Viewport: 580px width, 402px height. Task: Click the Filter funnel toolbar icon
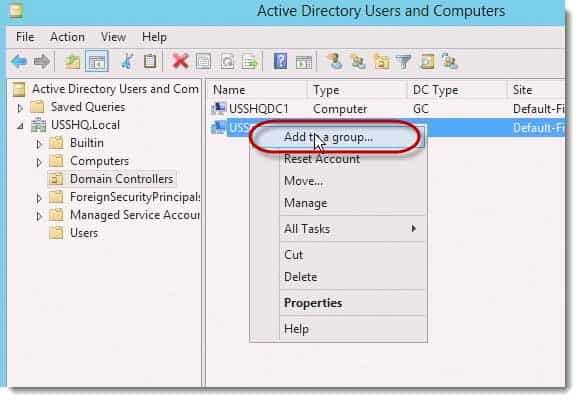click(404, 61)
